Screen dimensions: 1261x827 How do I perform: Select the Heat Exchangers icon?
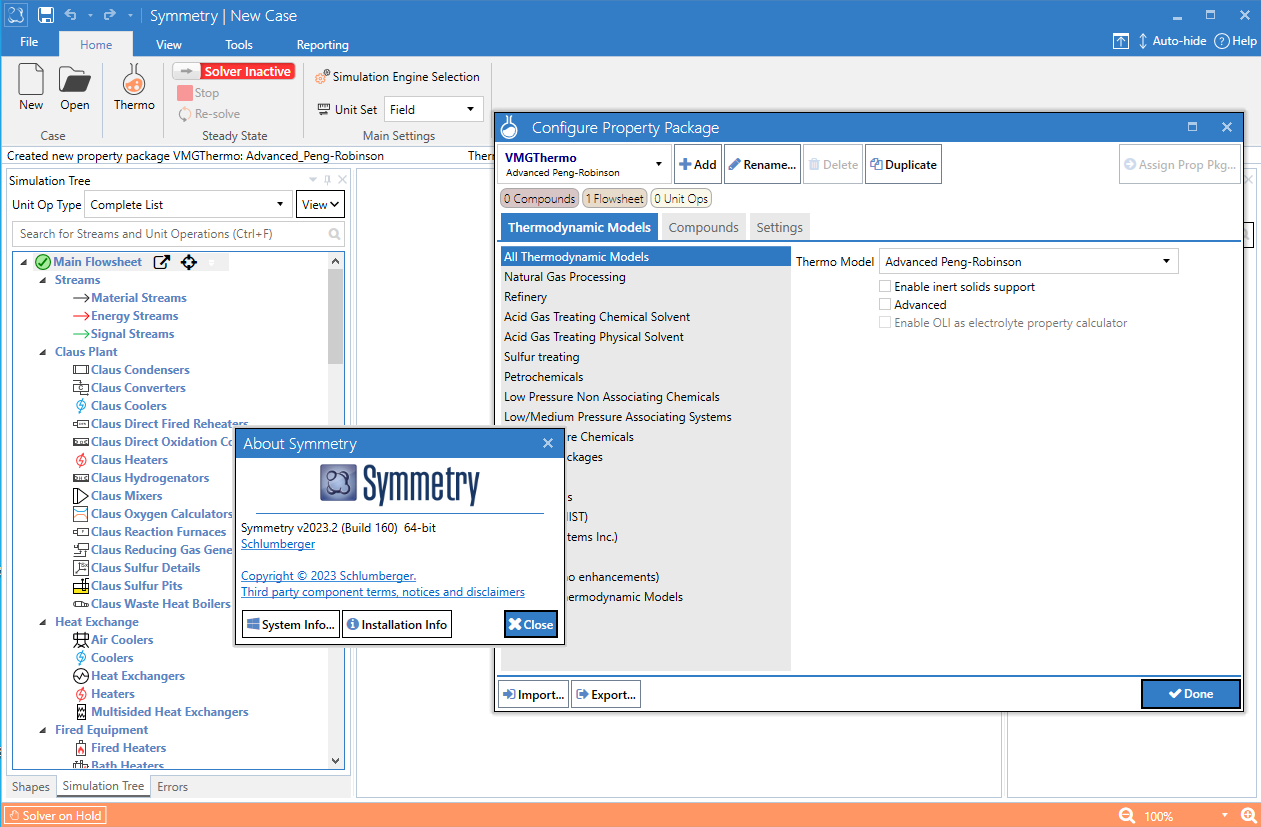click(x=81, y=676)
